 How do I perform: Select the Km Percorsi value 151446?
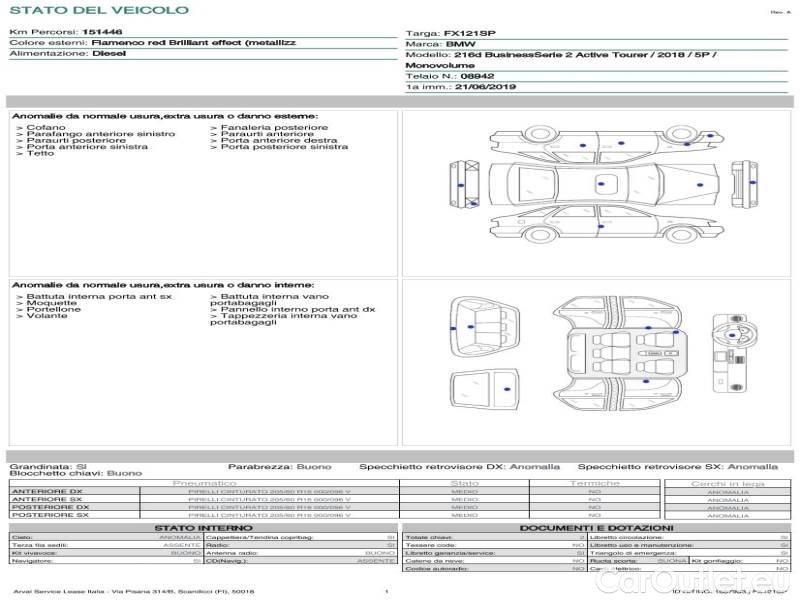click(x=102, y=32)
